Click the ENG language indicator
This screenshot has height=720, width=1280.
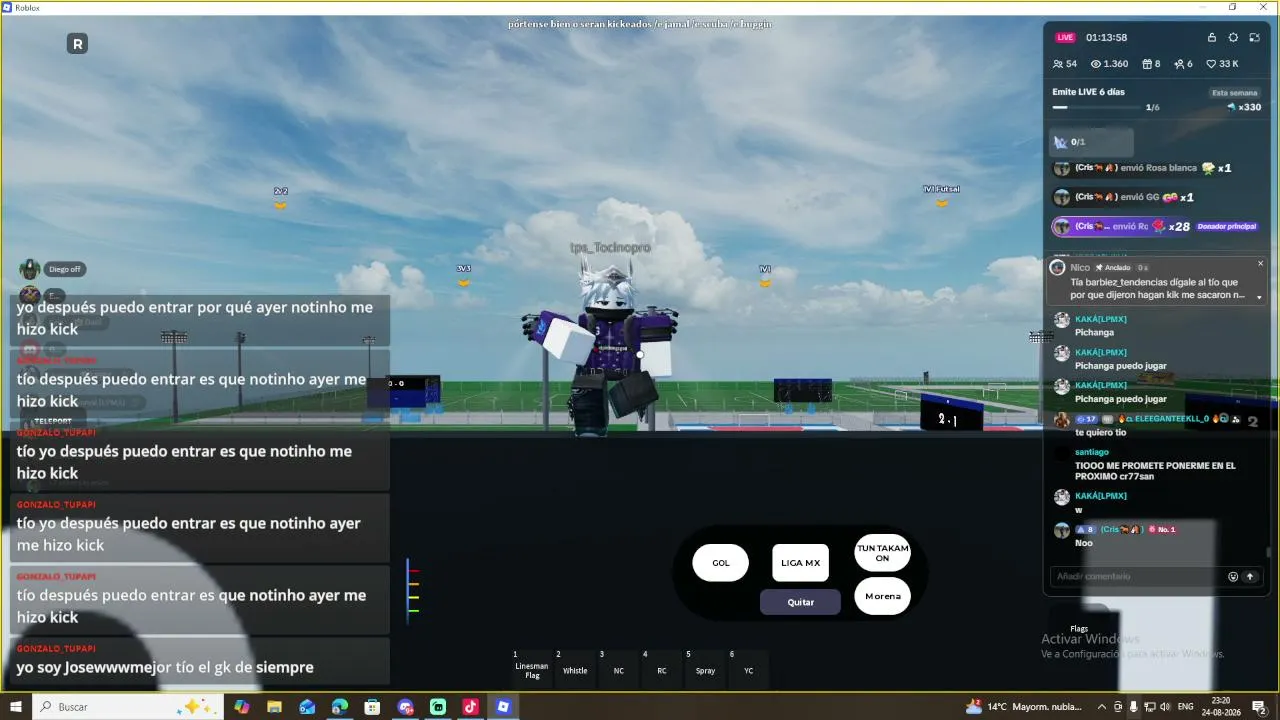(x=1186, y=707)
